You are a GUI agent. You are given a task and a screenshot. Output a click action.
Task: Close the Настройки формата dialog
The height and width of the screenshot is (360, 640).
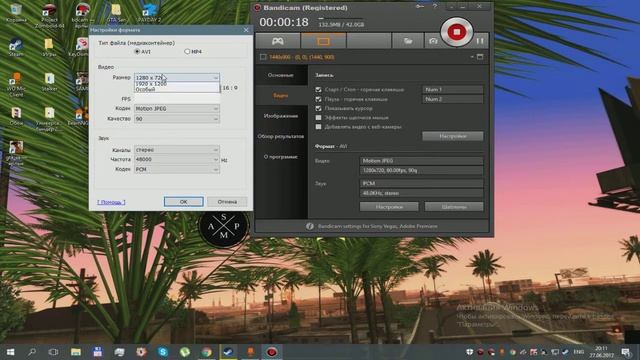[246, 30]
